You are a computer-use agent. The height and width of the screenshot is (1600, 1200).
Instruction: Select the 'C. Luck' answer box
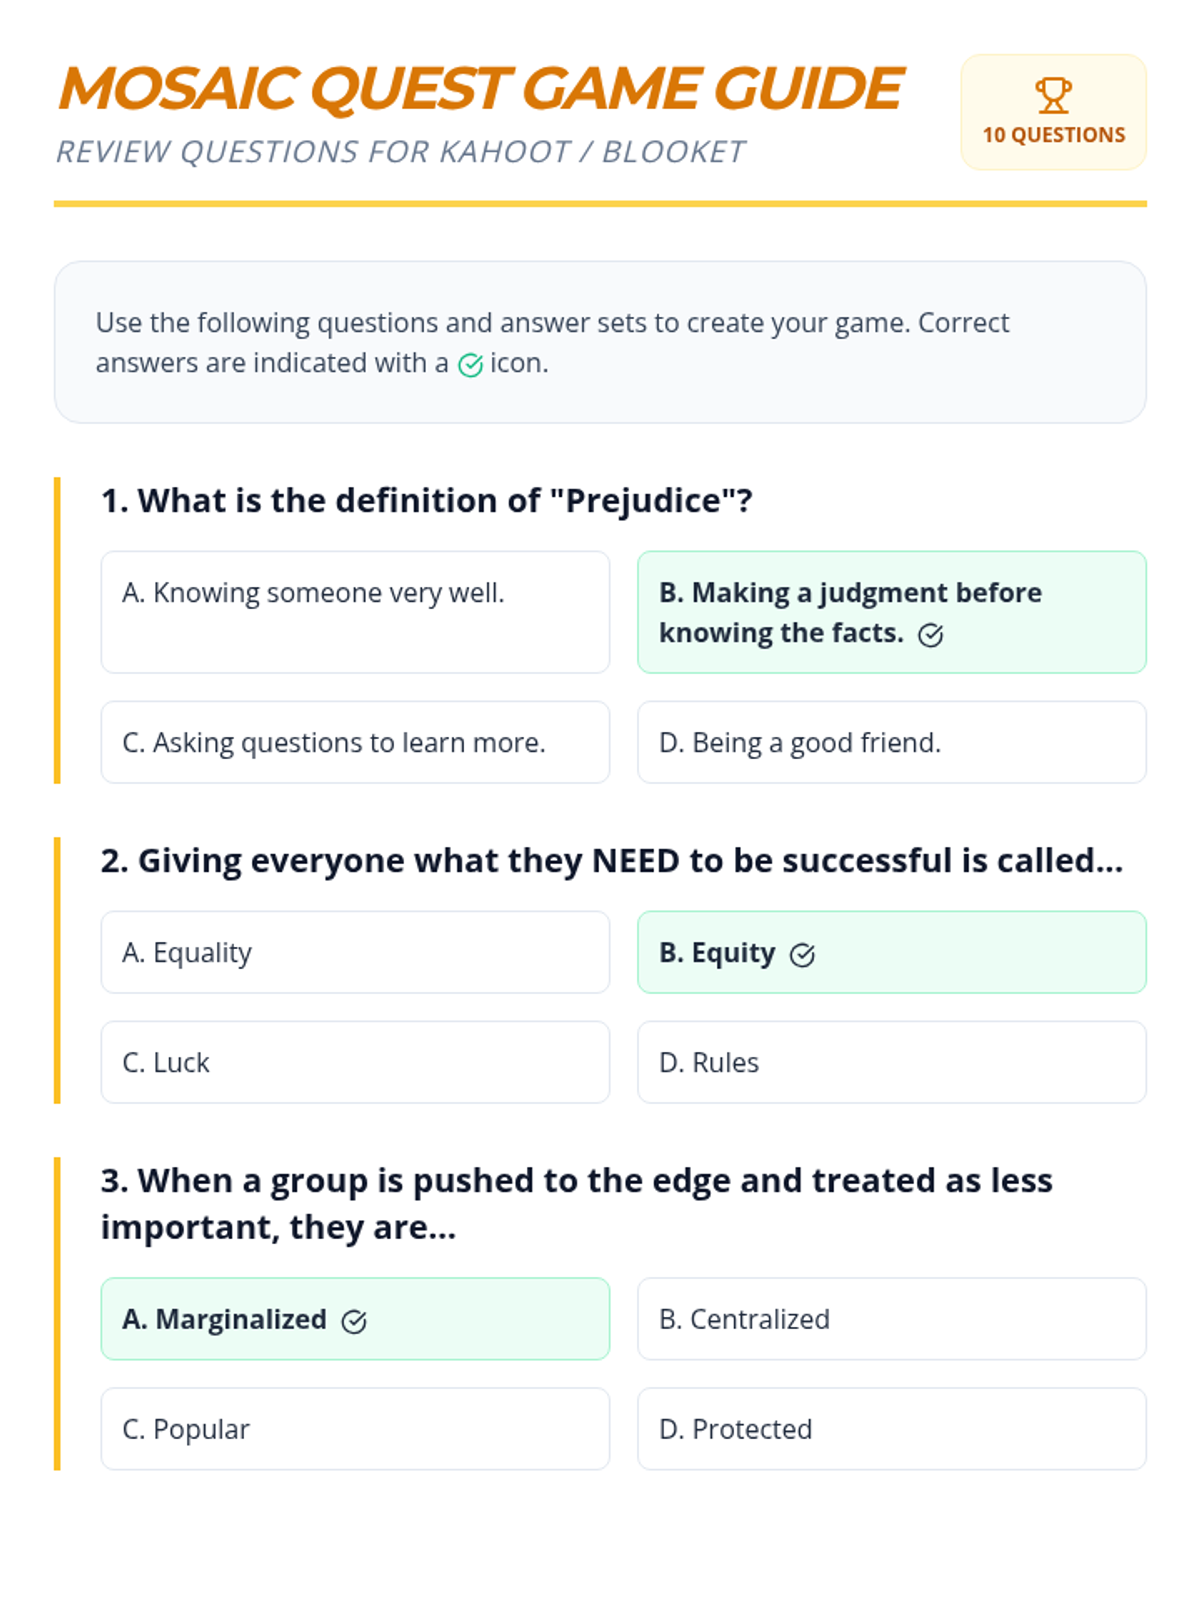(355, 1062)
